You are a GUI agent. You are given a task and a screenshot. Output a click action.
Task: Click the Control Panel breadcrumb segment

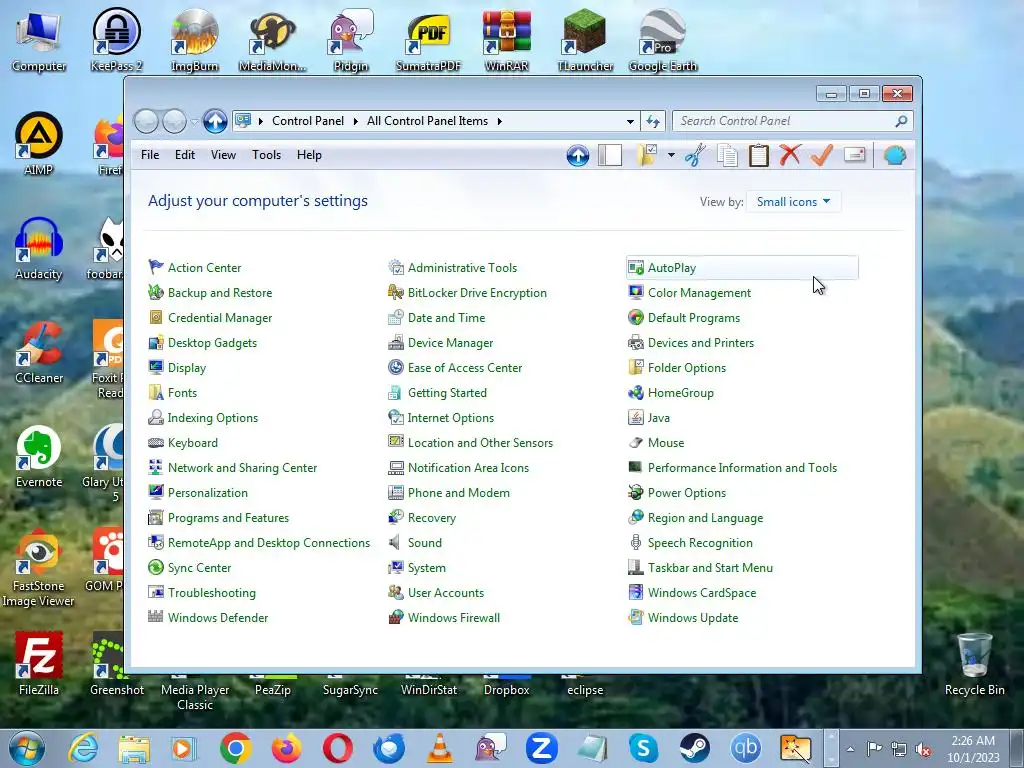pos(308,121)
